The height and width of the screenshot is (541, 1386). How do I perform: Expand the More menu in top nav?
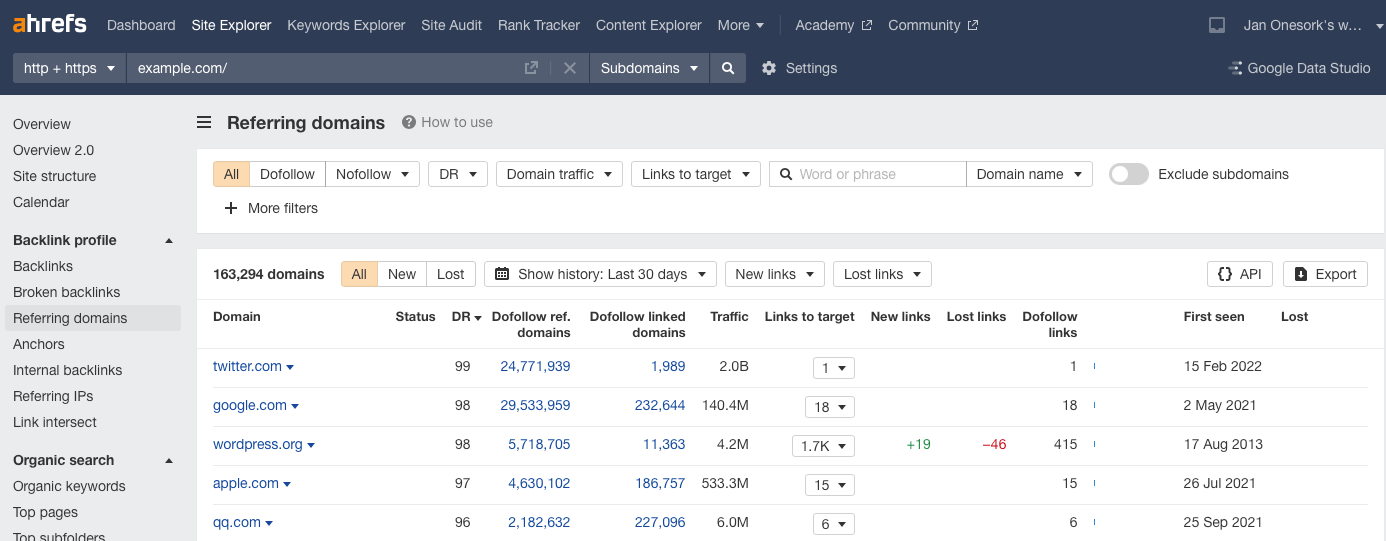pos(741,25)
